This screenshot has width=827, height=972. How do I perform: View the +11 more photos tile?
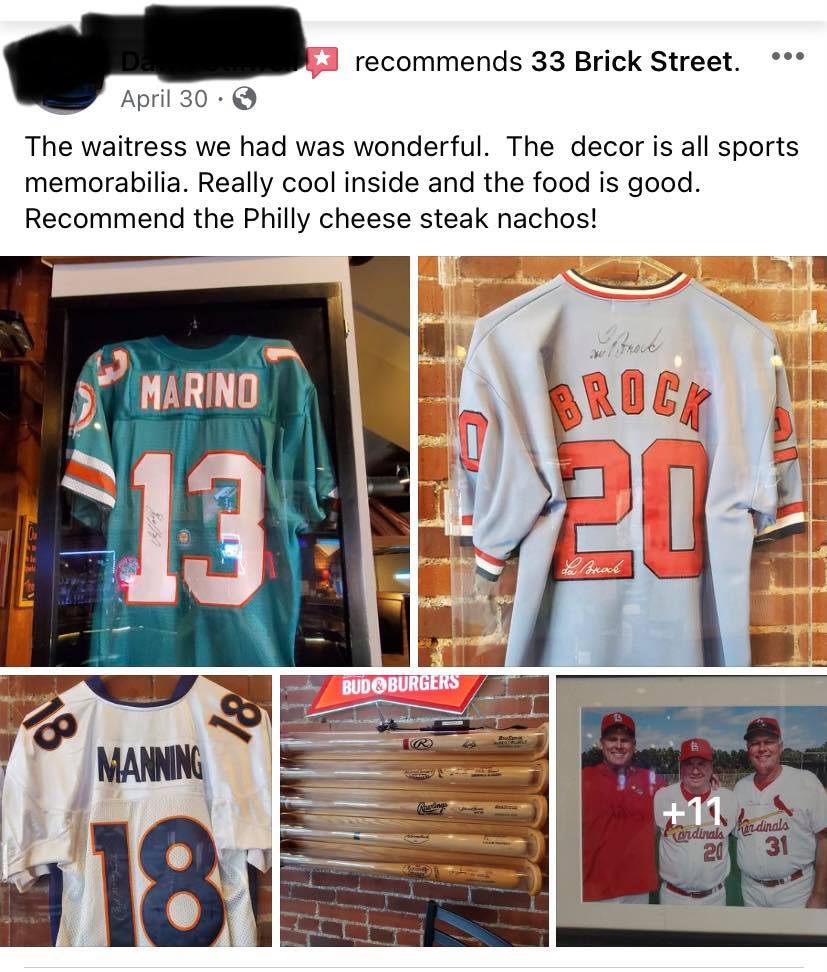coord(691,811)
